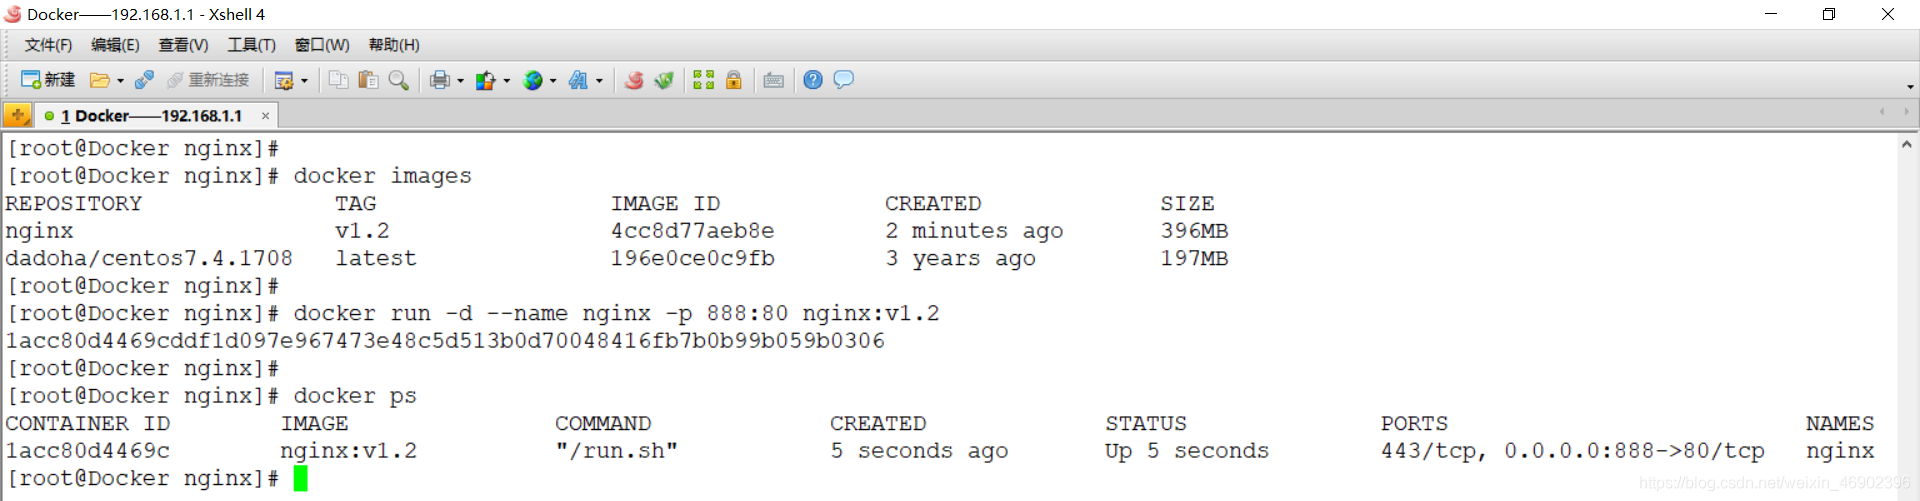Click the keyboard mapping icon
This screenshot has width=1920, height=501.
[773, 80]
